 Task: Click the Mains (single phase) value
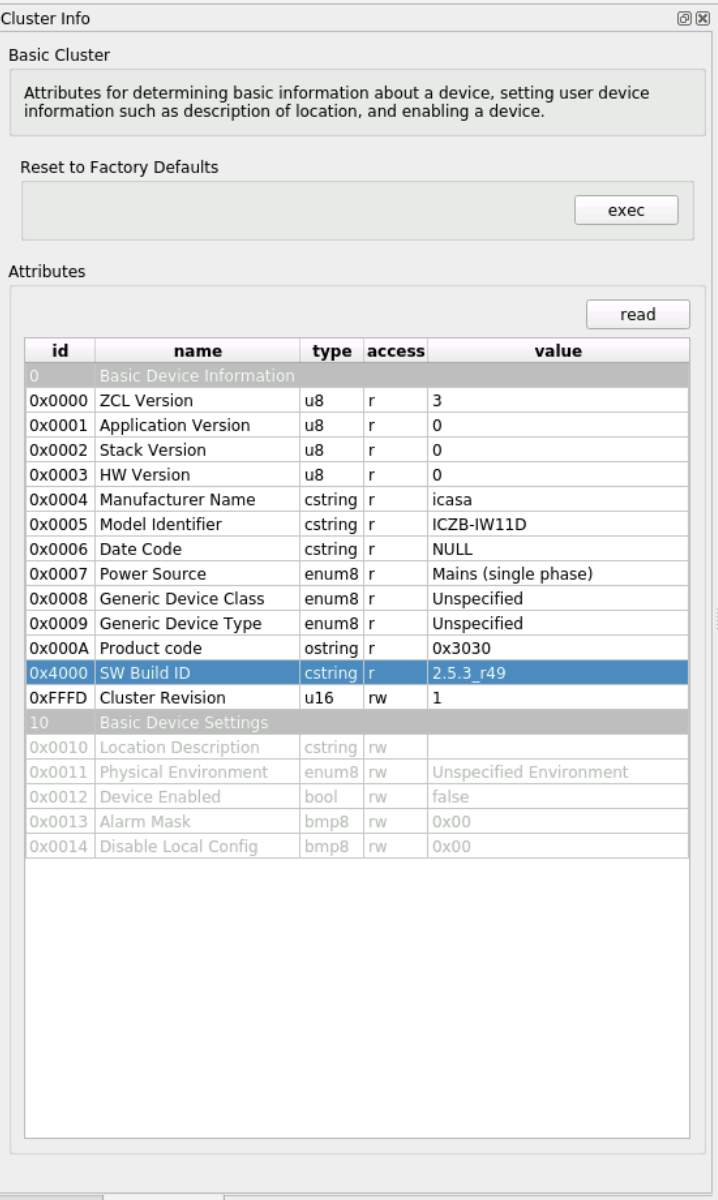coord(558,574)
